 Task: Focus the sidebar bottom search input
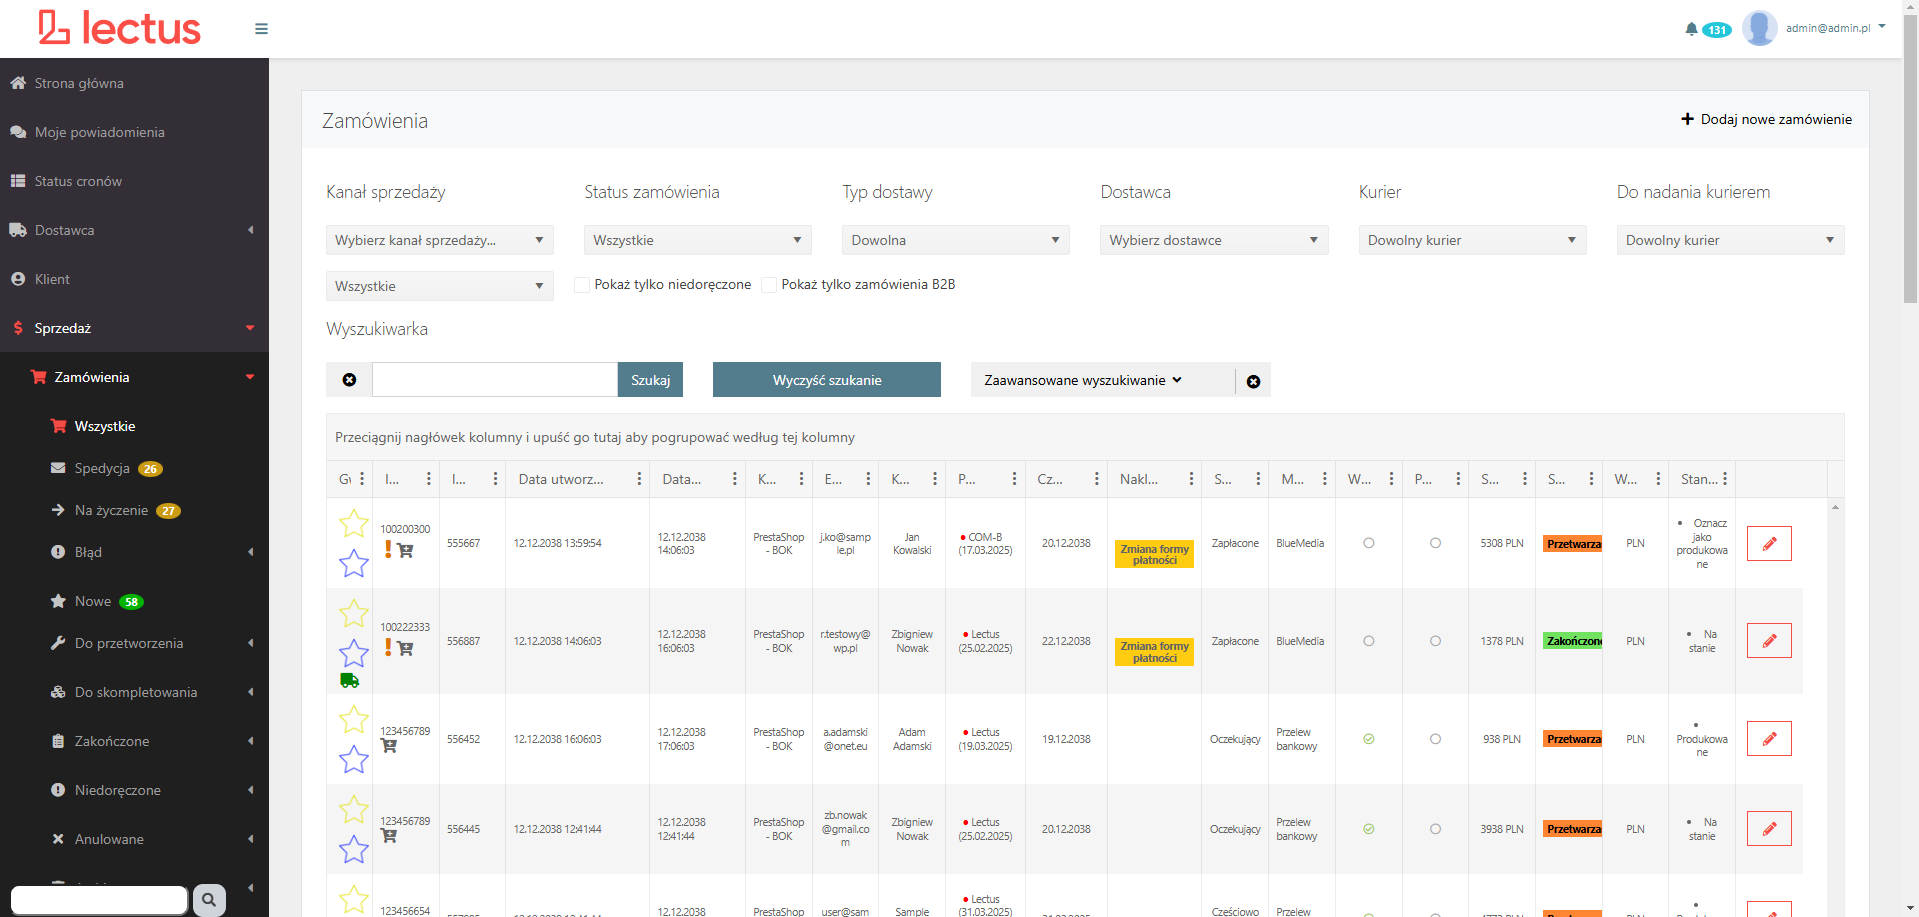(x=99, y=900)
